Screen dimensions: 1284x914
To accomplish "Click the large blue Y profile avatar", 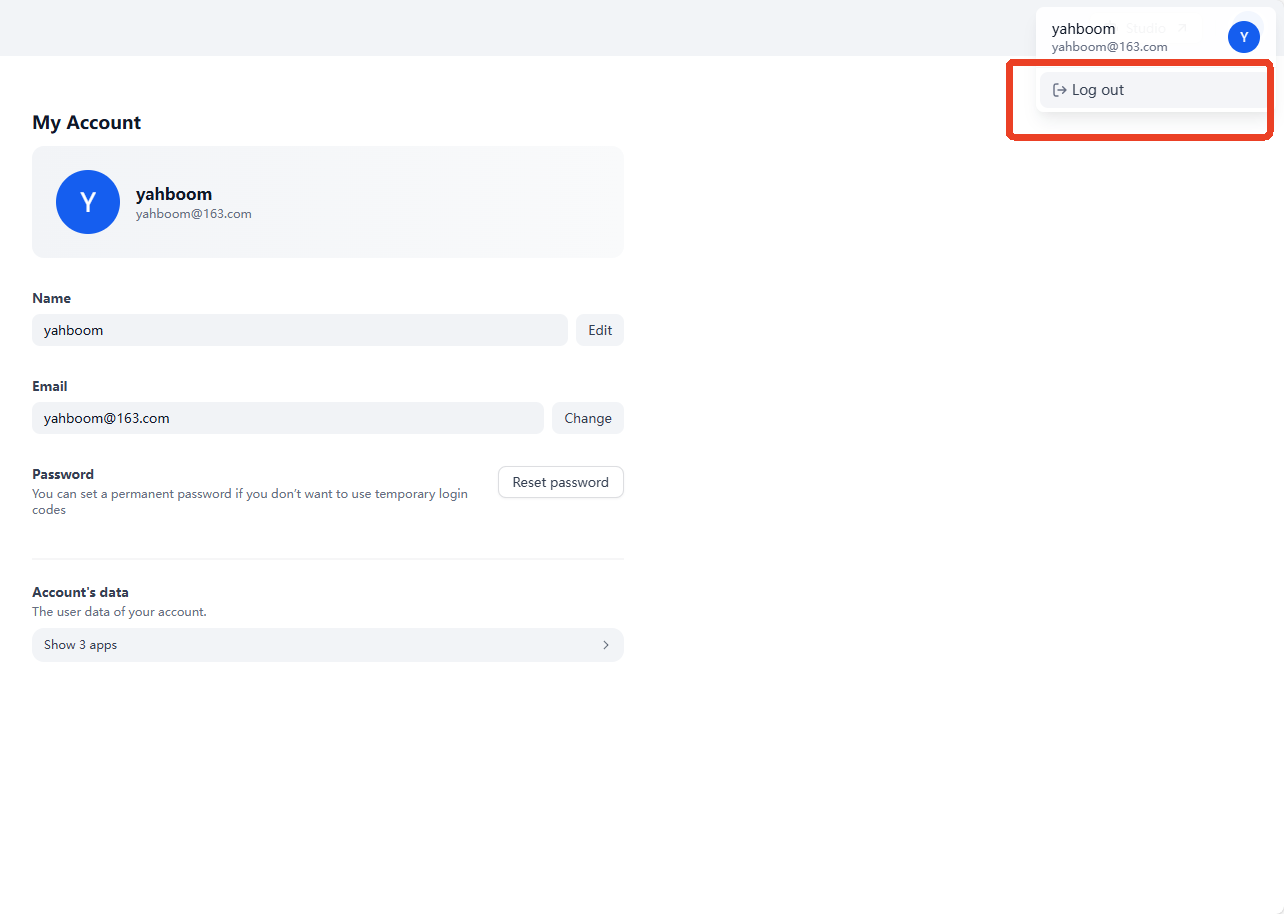I will click(88, 202).
